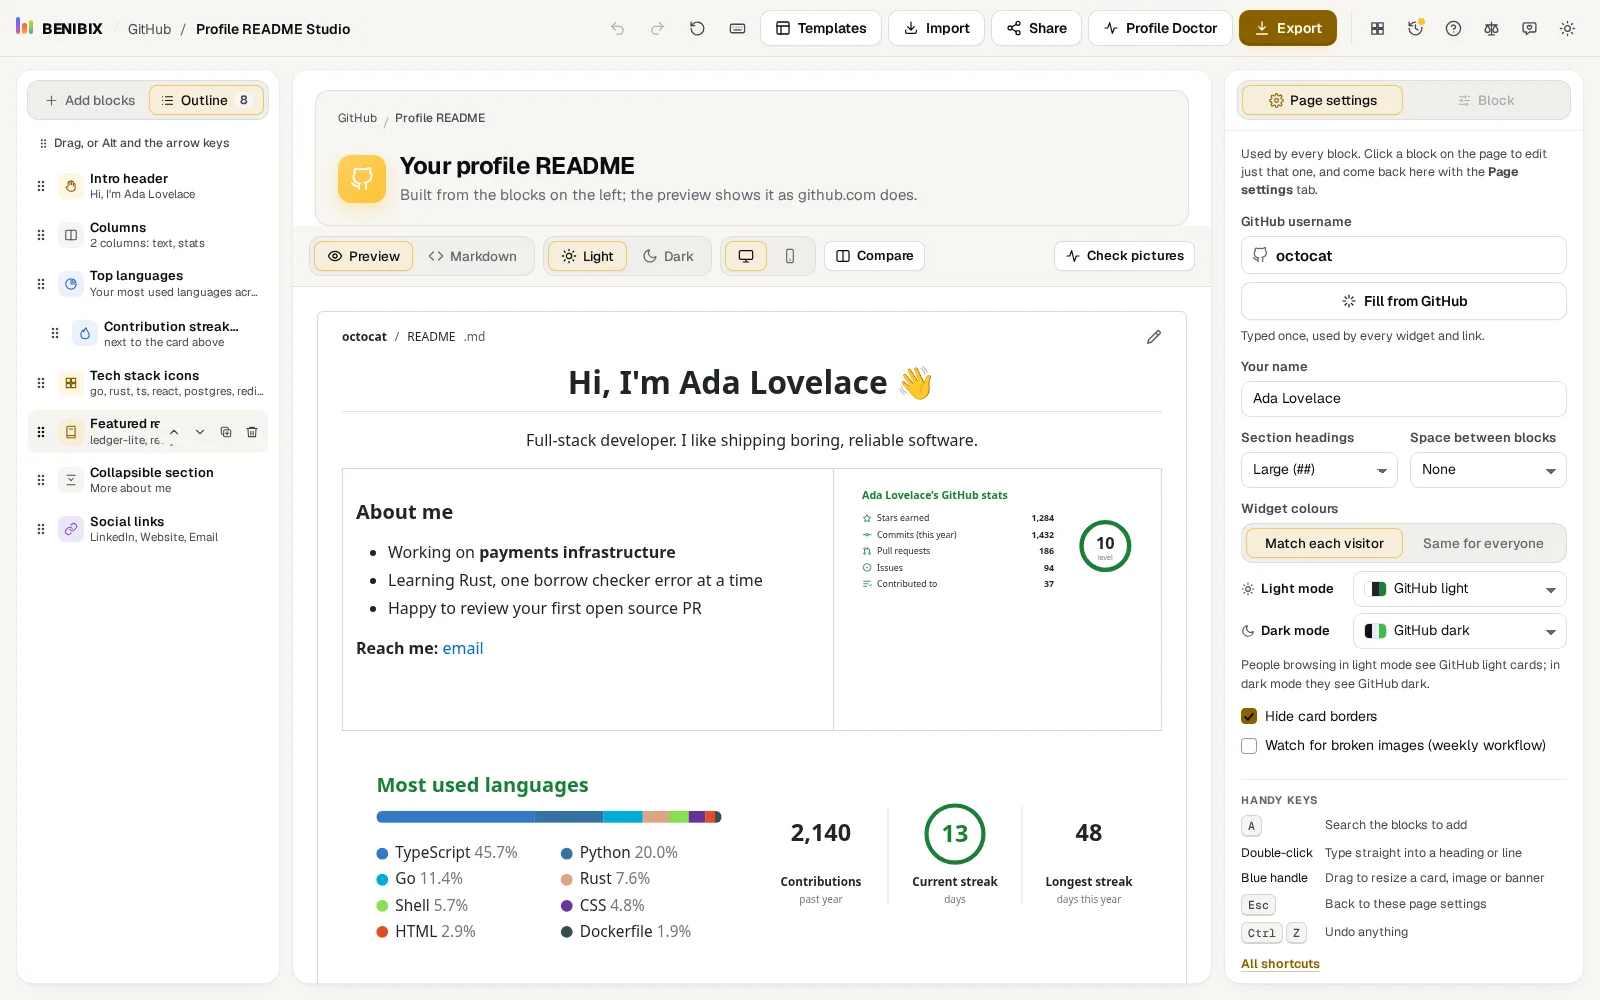Switch preview to mobile device view

790,256
